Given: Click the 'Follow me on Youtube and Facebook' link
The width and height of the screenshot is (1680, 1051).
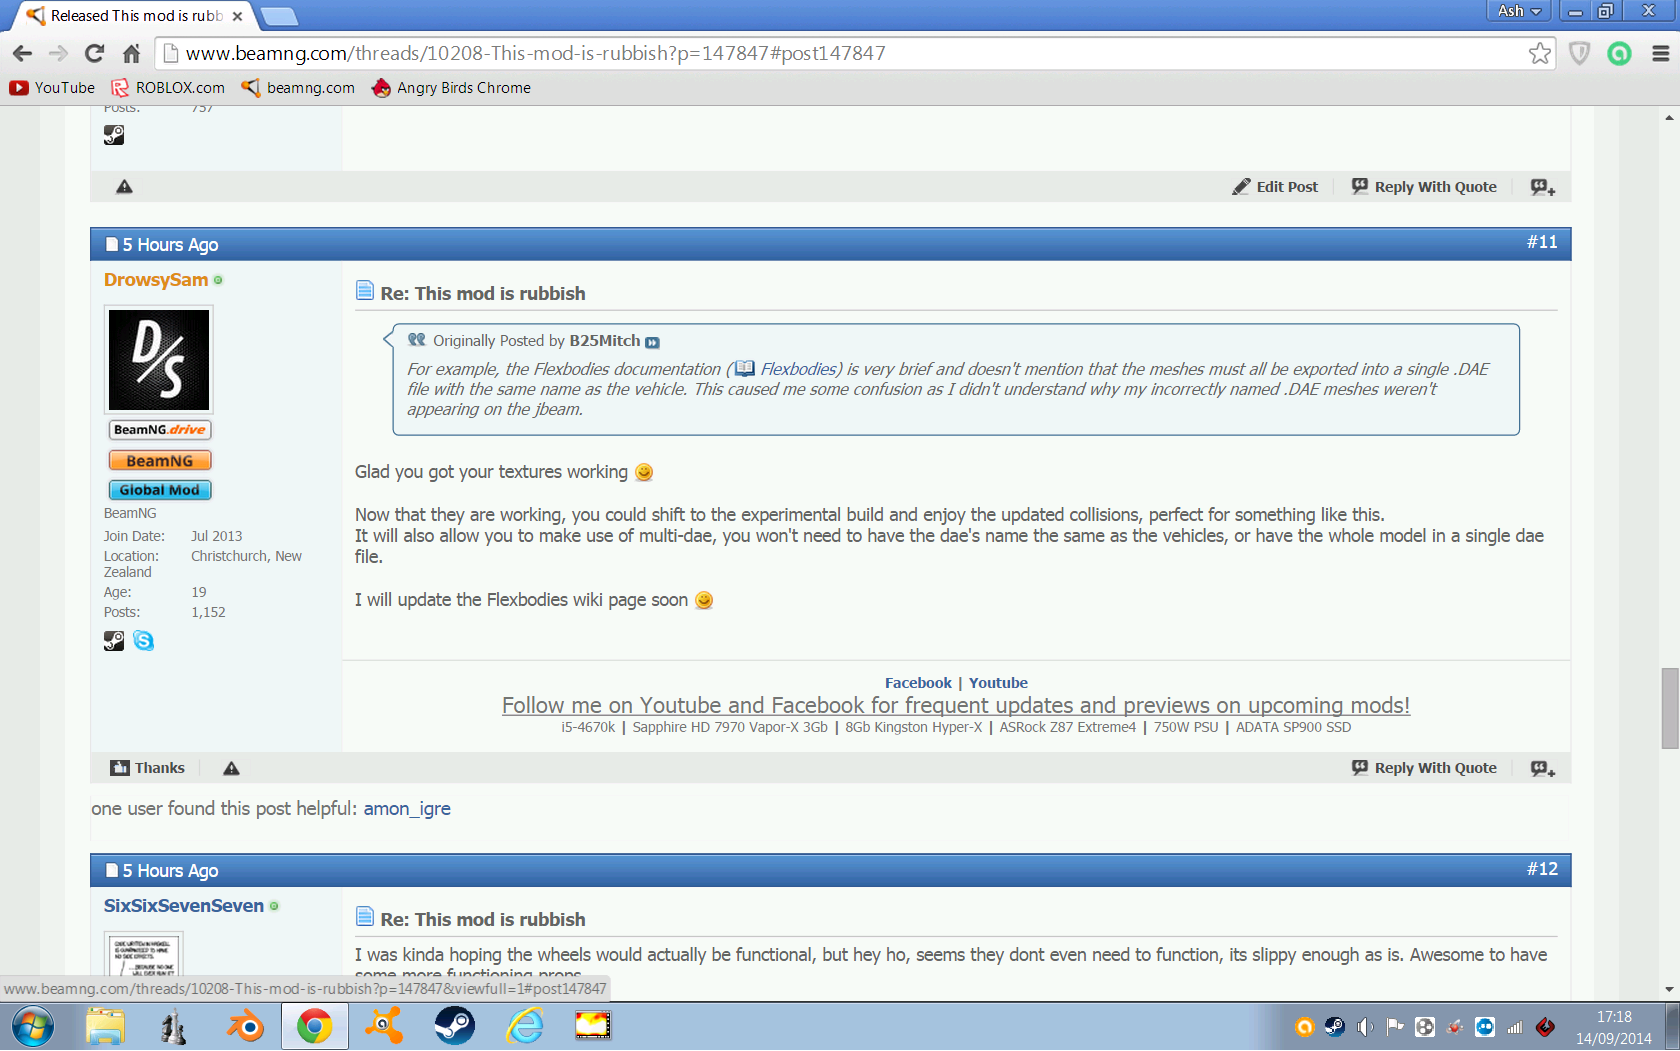Looking at the screenshot, I should (956, 706).
